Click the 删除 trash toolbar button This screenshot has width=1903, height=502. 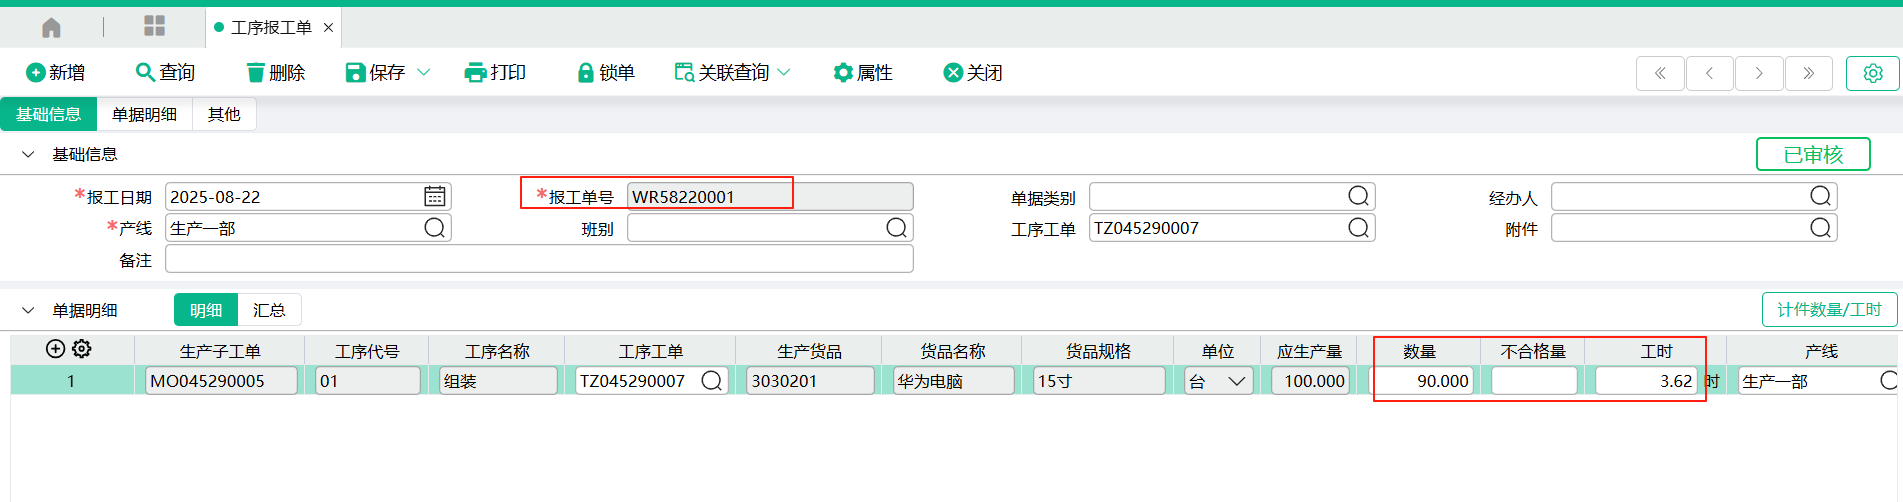275,73
